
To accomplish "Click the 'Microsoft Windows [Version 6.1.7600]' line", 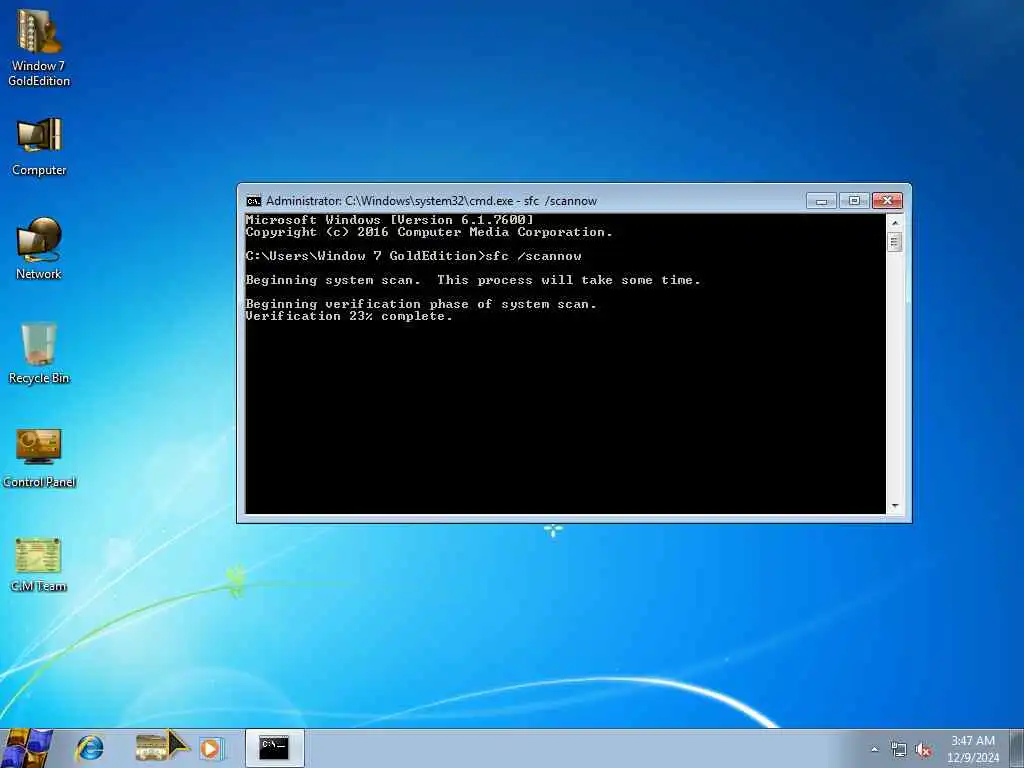I will (389, 220).
